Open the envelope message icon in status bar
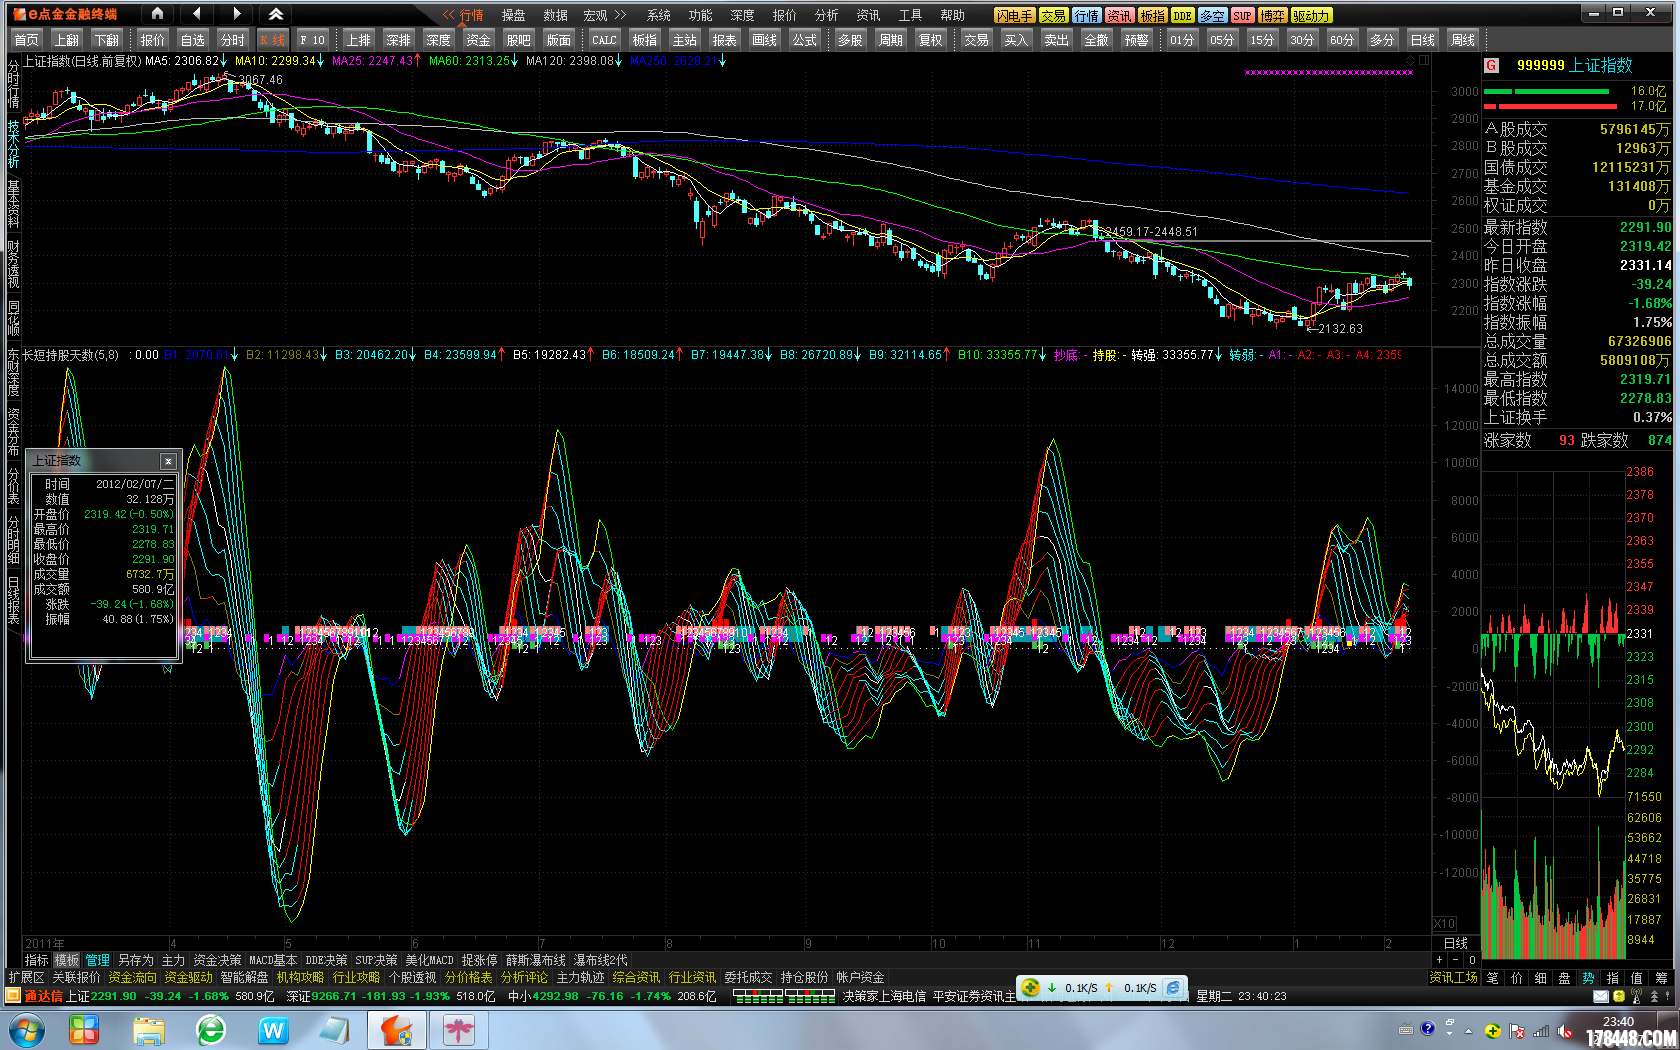Viewport: 1680px width, 1050px height. pyautogui.click(x=1600, y=996)
